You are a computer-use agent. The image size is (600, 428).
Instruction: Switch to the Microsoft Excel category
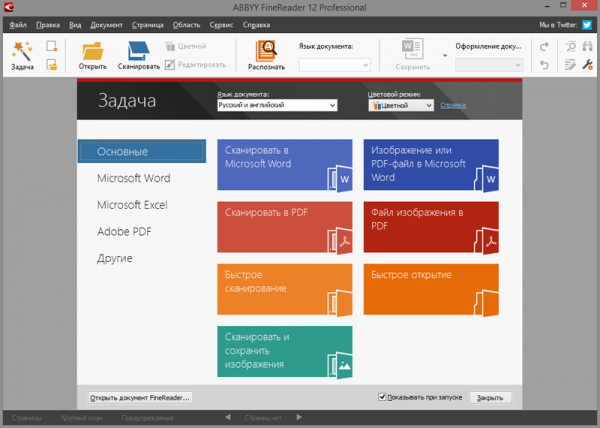point(133,205)
